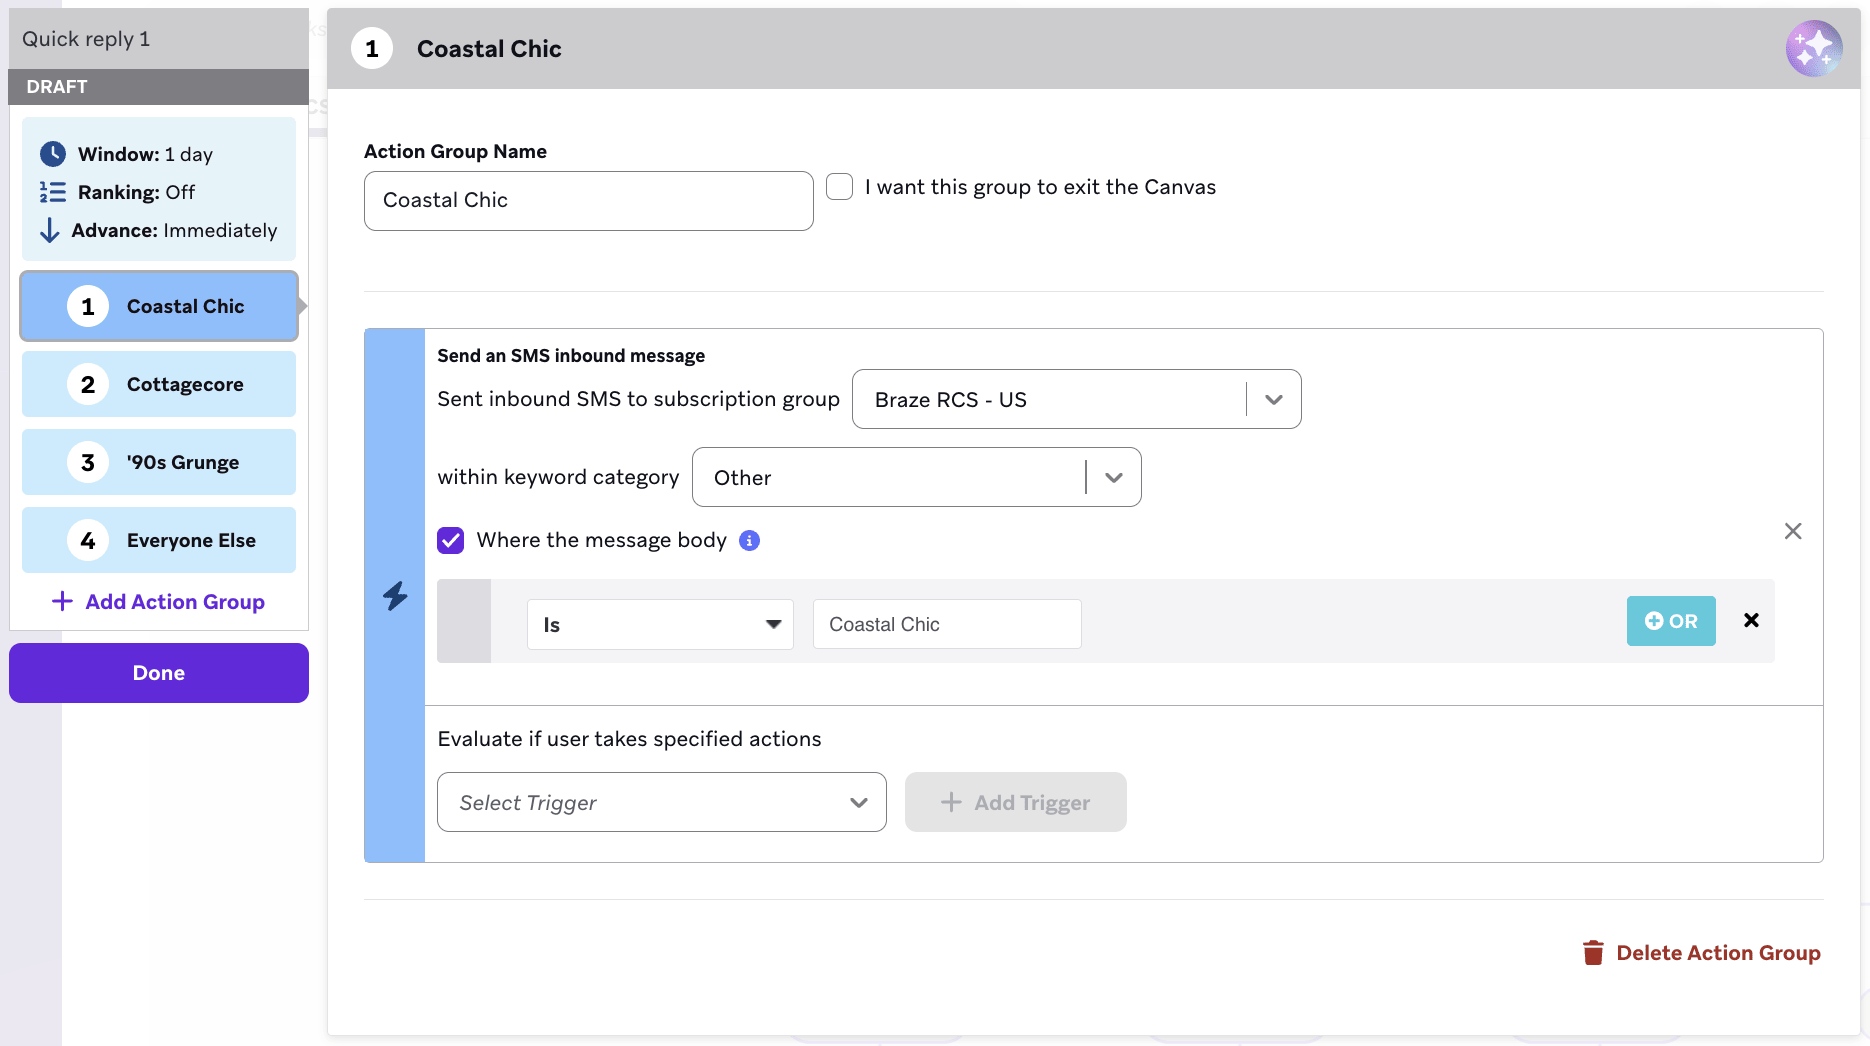The image size is (1870, 1046).
Task: Switch to the '90s Grunge action group
Action: 158,462
